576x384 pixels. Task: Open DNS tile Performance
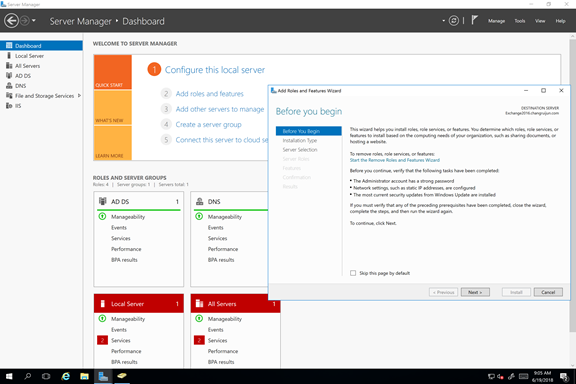pyautogui.click(x=223, y=249)
